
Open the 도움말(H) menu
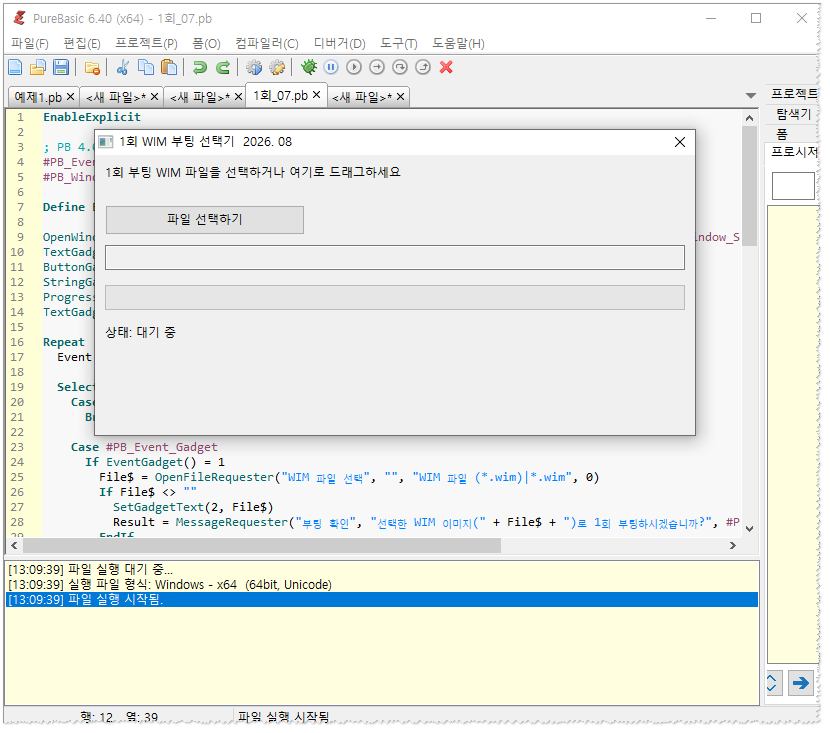point(458,43)
